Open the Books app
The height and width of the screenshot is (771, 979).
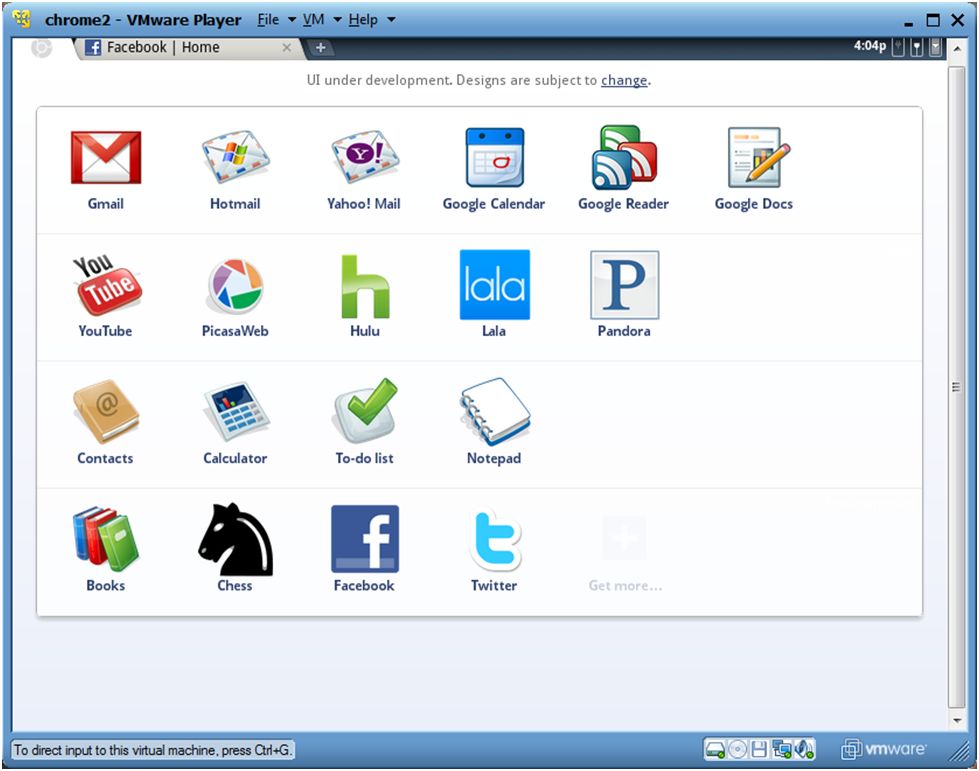105,540
